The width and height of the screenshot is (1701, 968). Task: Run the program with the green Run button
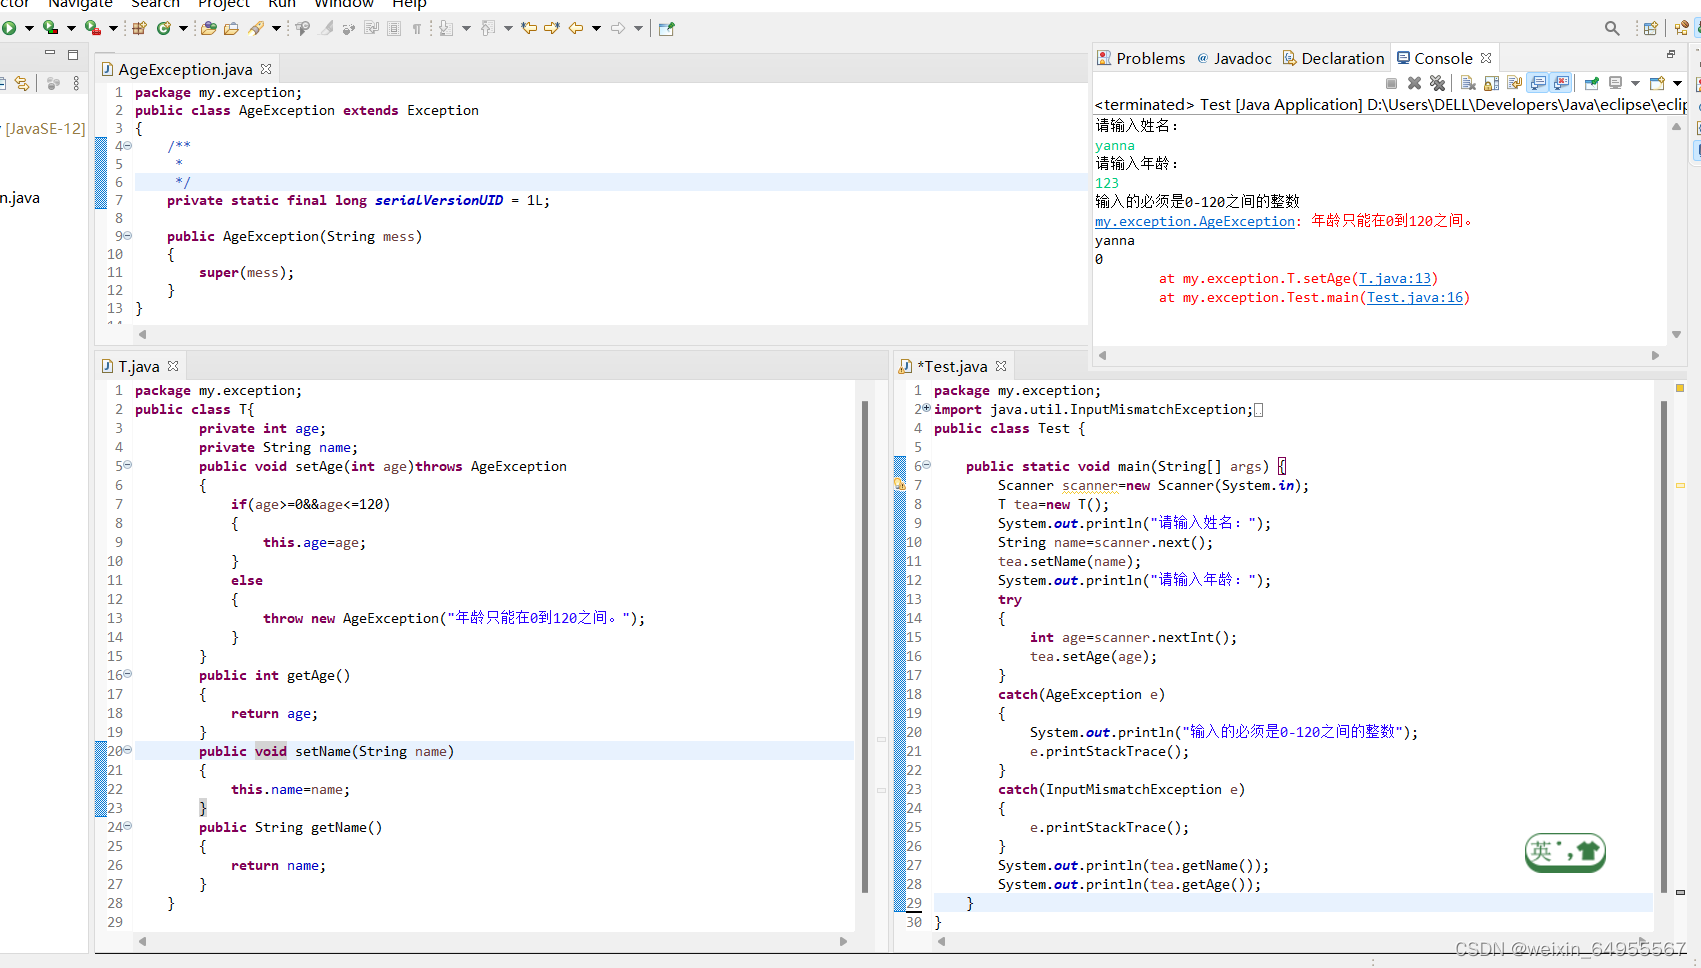[9, 28]
